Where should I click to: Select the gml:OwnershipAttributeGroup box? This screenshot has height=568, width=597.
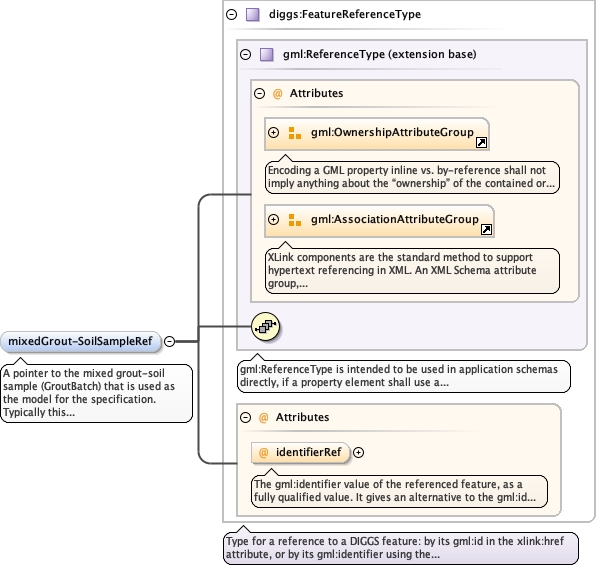point(377,134)
